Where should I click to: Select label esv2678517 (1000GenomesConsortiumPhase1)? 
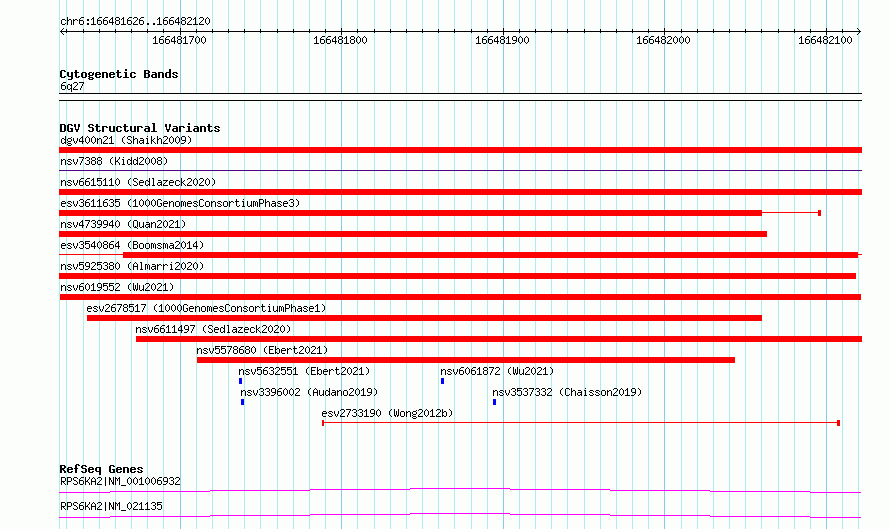coord(206,308)
